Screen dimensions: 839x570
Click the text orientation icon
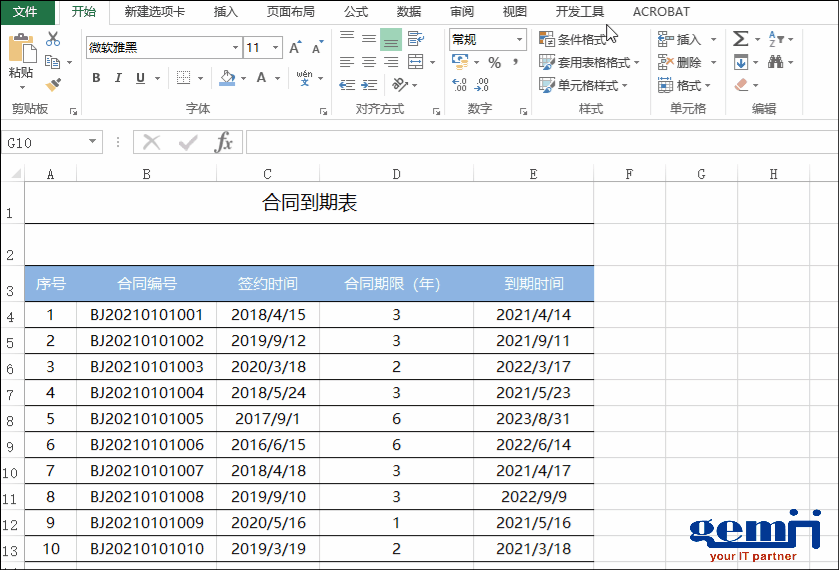coord(400,85)
